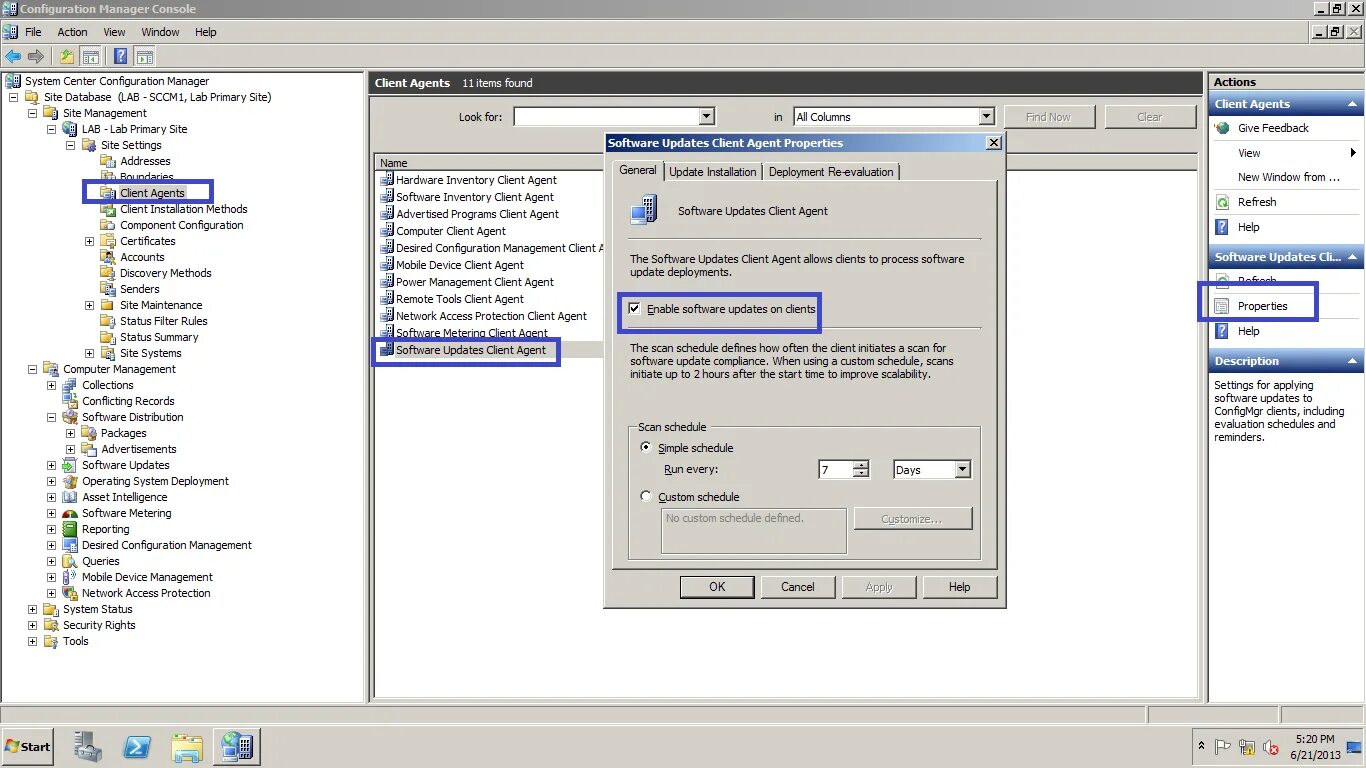Click the Up one level toolbar icon
1366x768 pixels.
point(67,56)
